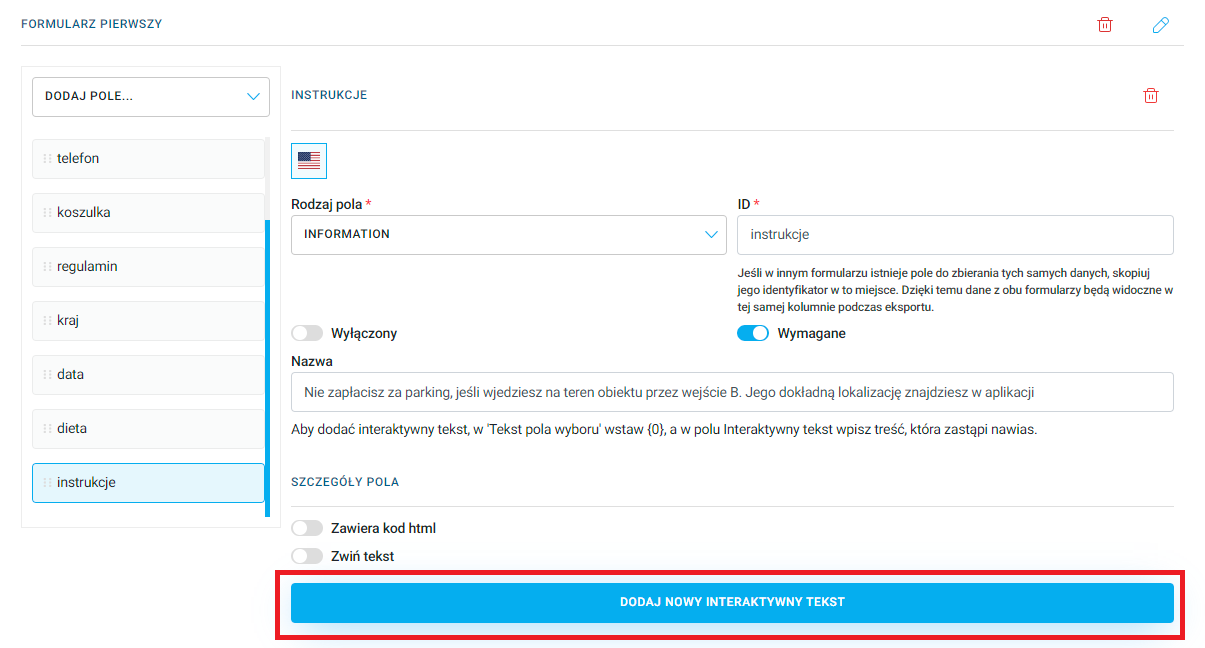Click the field list blue scrollbar
Viewport: 1205px width, 648px height.
(267, 368)
